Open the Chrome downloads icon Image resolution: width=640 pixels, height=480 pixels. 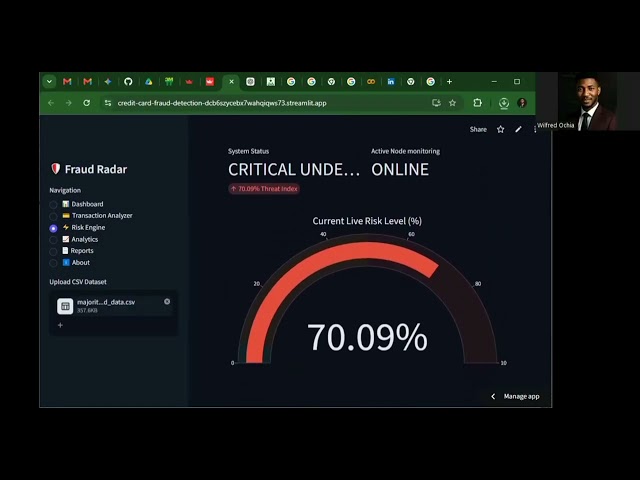[504, 103]
